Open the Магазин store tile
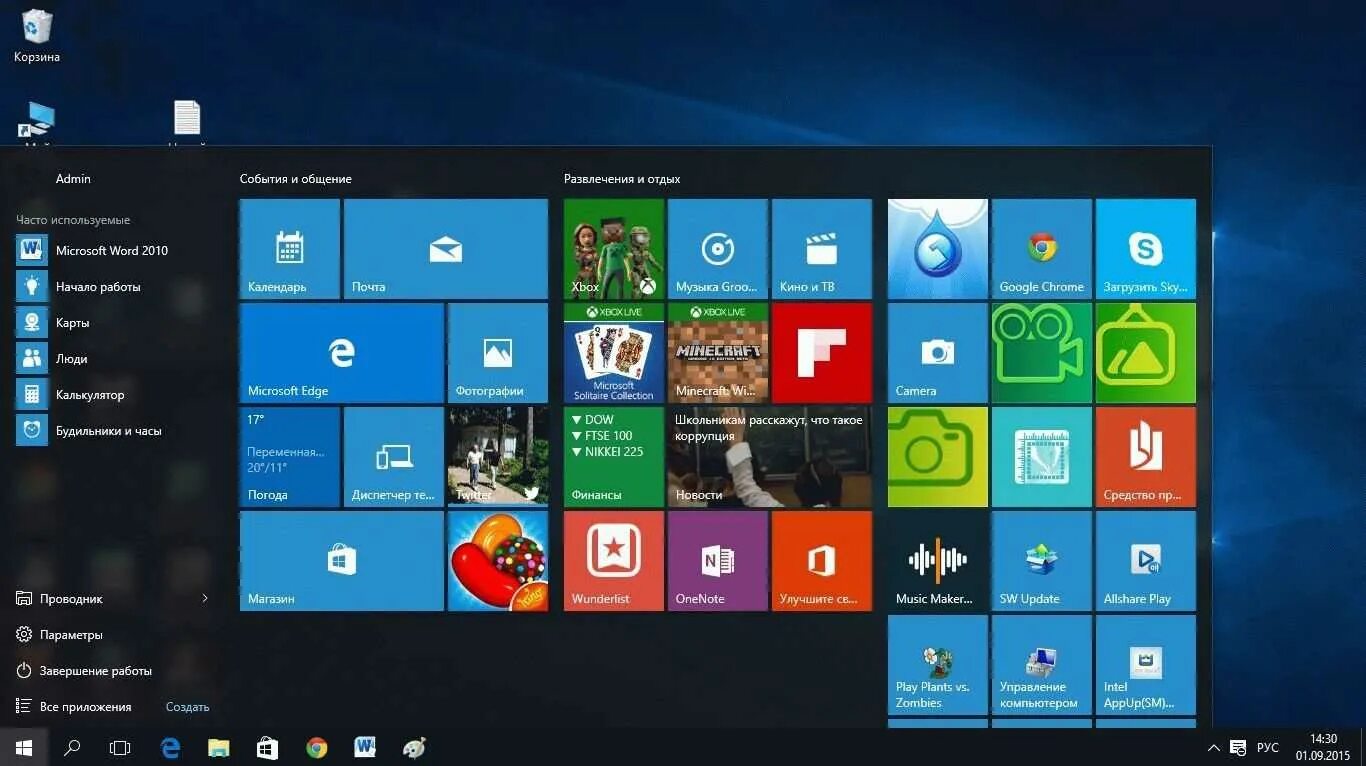Screen dimensions: 1366x766 click(342, 561)
